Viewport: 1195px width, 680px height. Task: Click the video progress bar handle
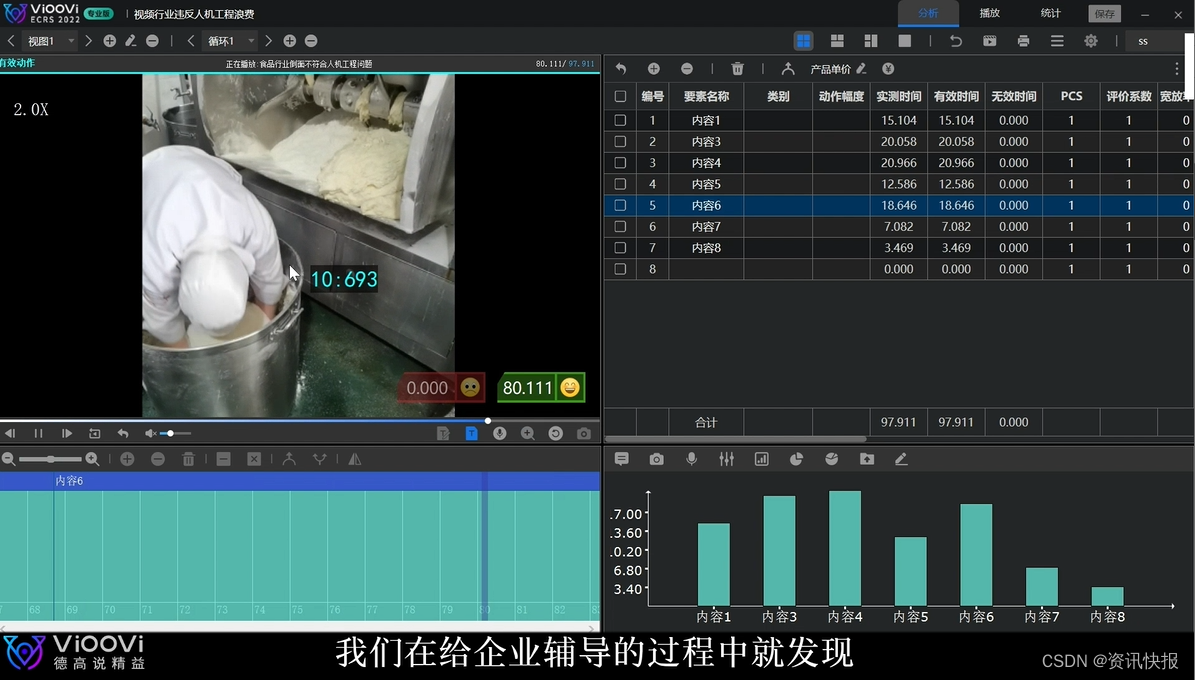[488, 421]
